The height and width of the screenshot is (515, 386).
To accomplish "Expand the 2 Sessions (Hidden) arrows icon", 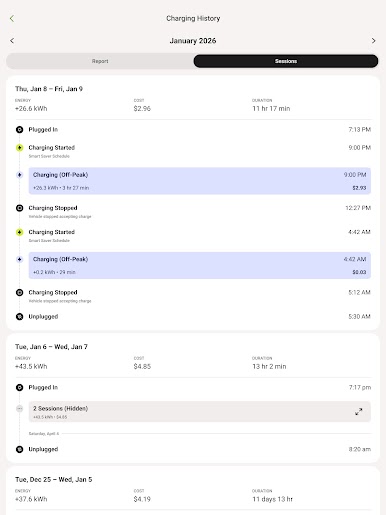I will pyautogui.click(x=359, y=412).
